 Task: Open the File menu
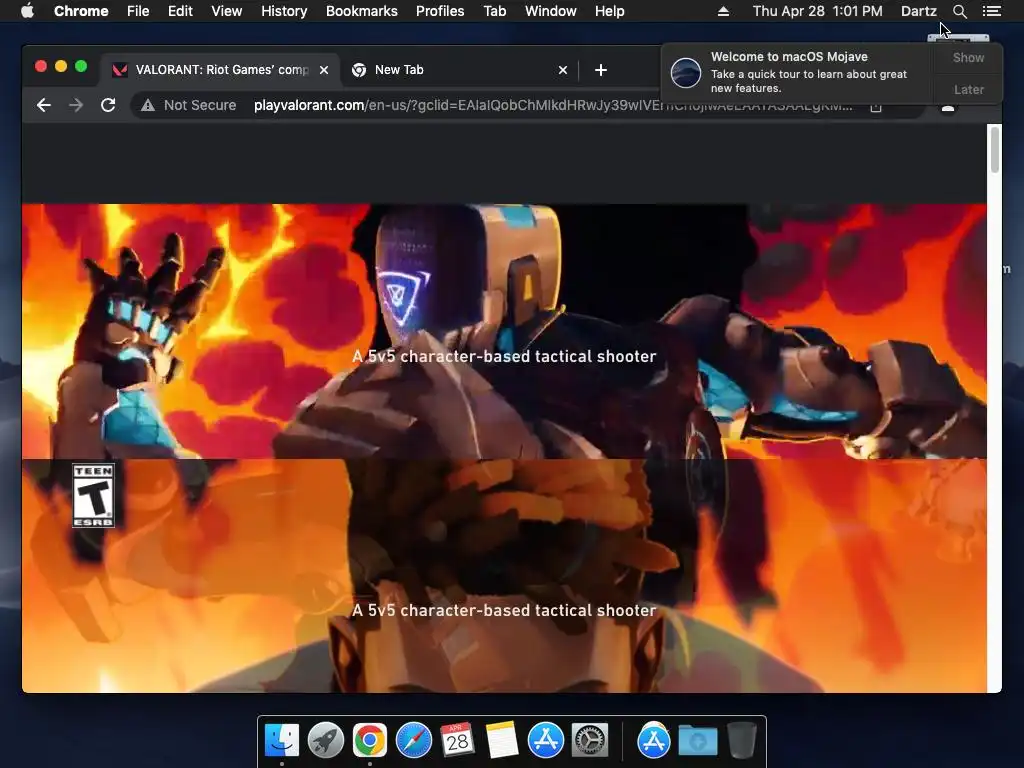[138, 11]
